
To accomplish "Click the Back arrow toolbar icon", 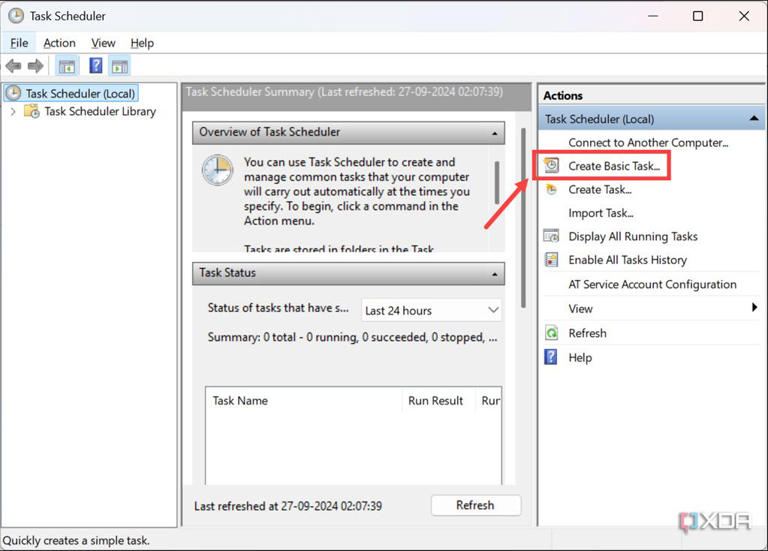I will click(x=13, y=66).
